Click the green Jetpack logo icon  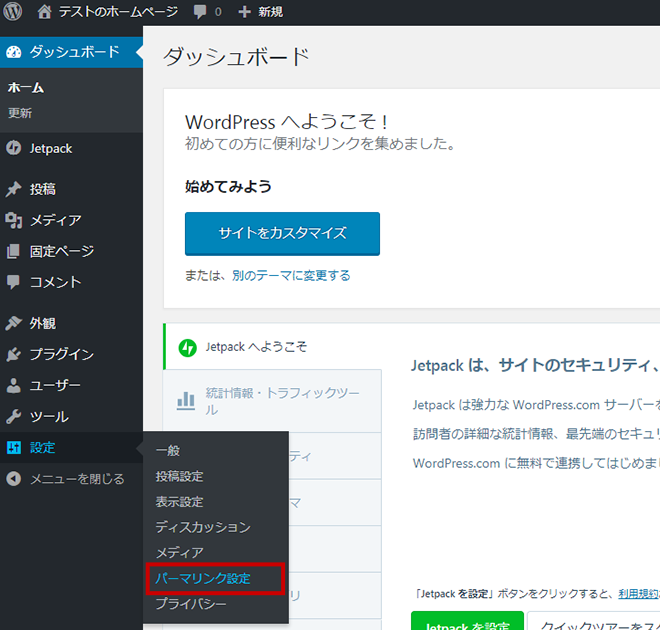pos(188,348)
